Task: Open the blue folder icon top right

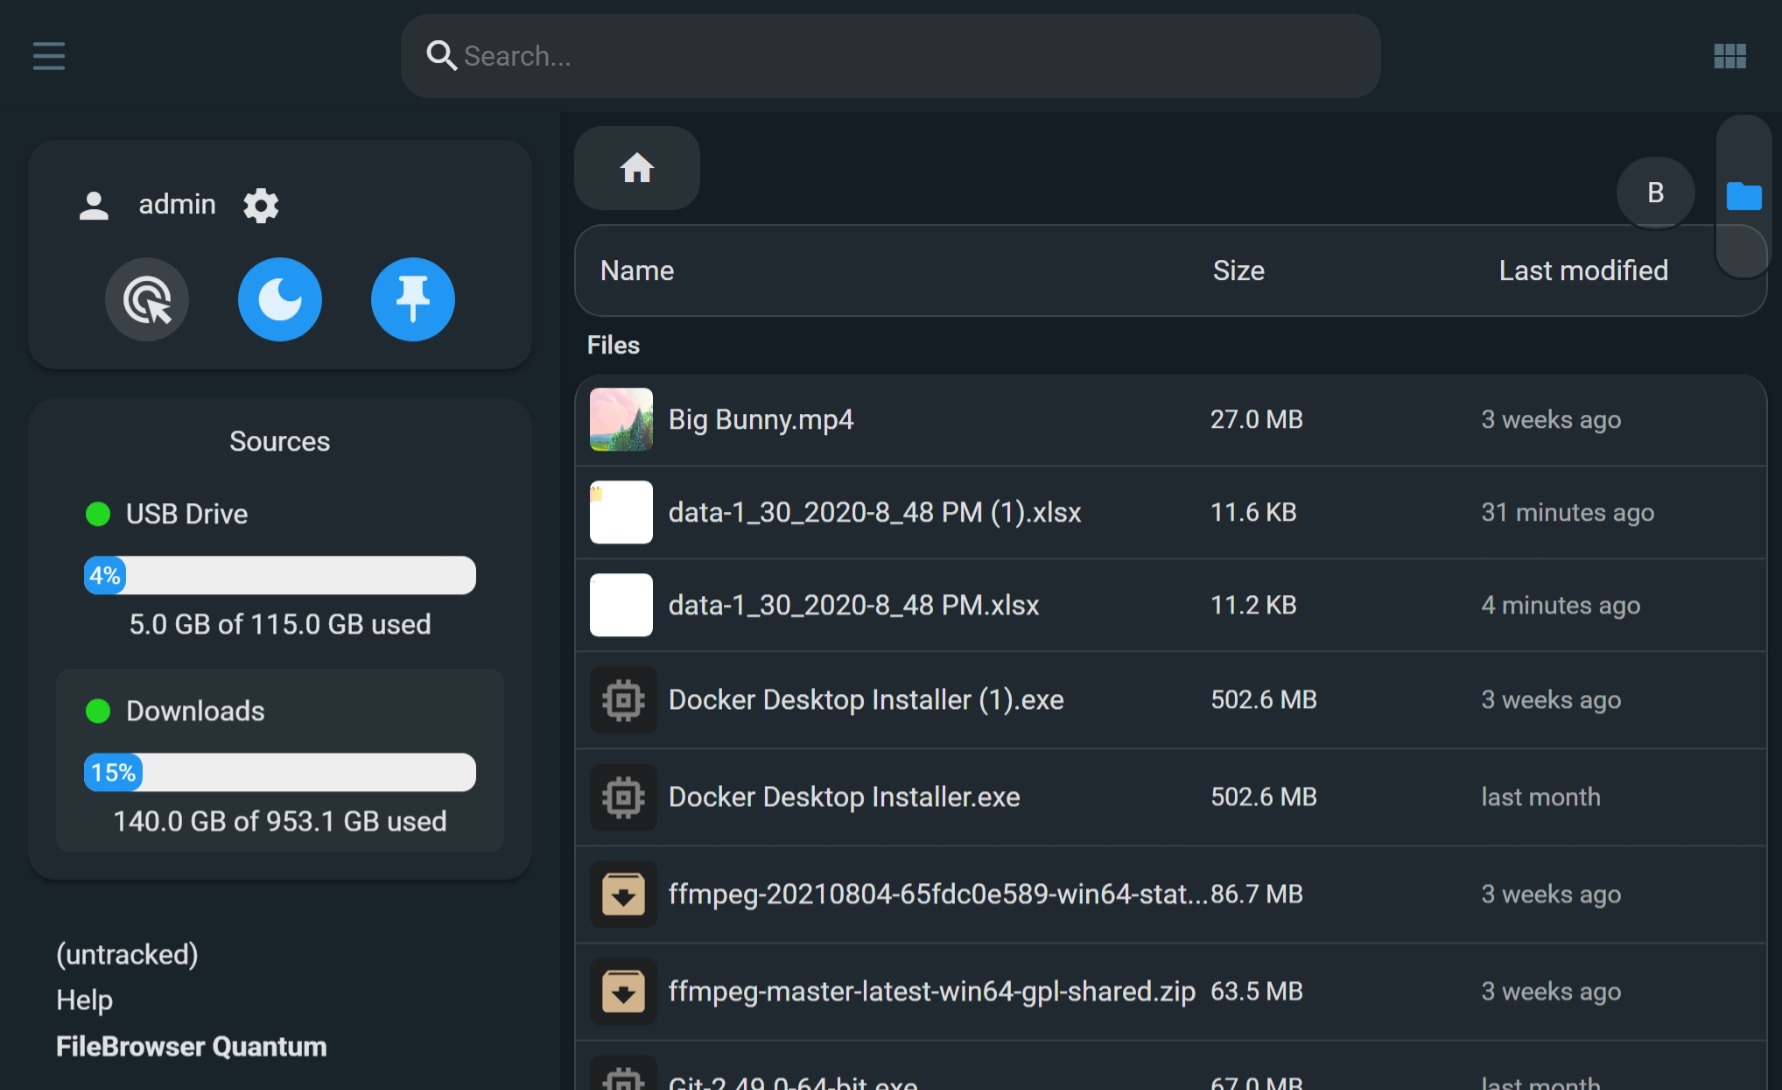Action: [x=1743, y=195]
